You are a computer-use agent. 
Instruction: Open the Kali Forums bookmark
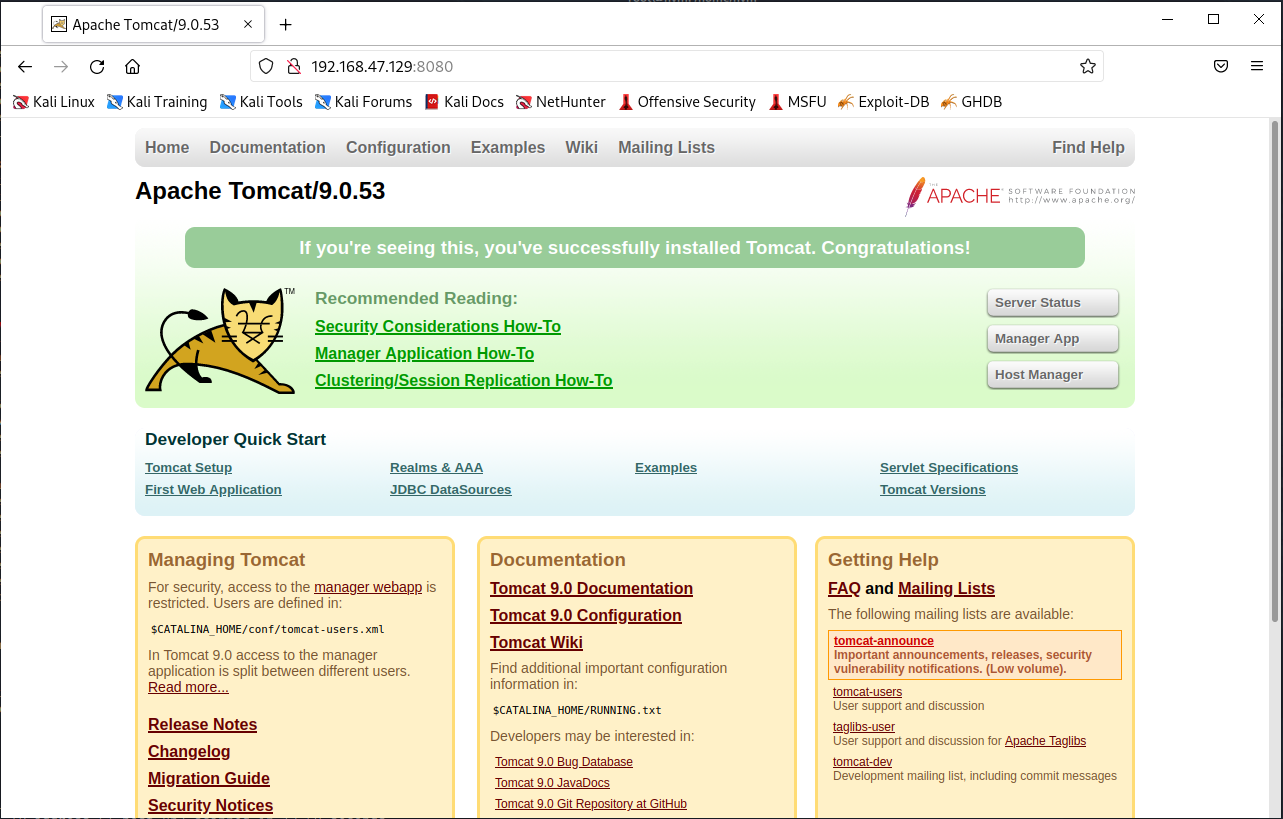363,102
